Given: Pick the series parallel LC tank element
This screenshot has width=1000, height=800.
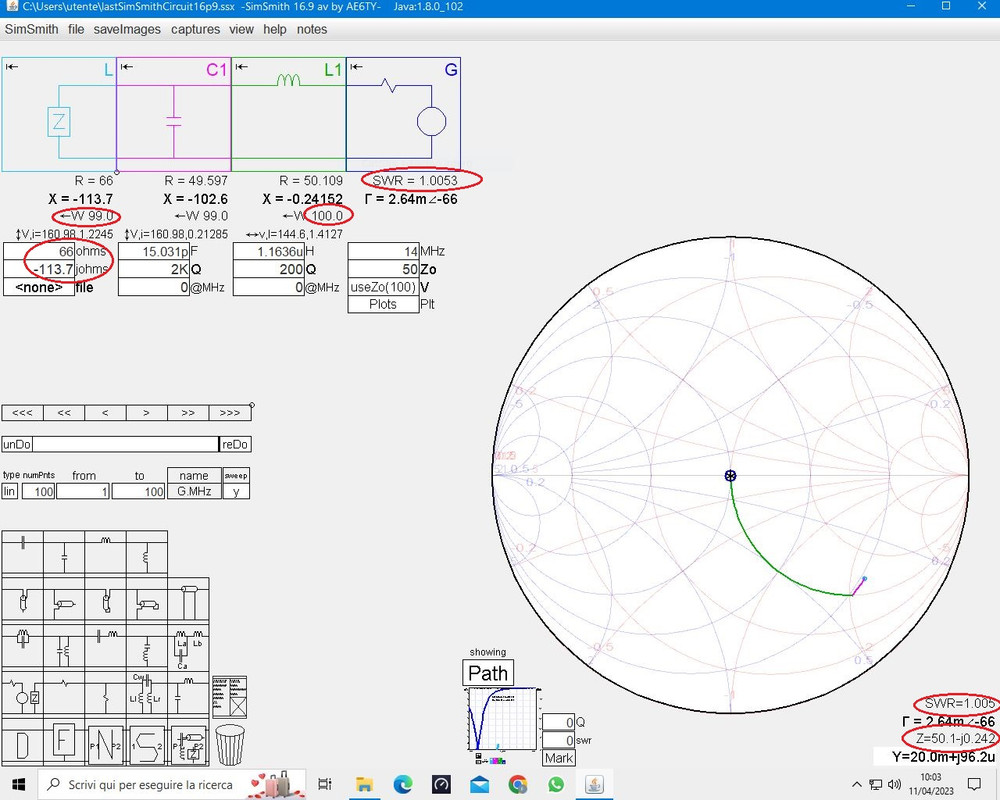Looking at the screenshot, I should (x=23, y=648).
